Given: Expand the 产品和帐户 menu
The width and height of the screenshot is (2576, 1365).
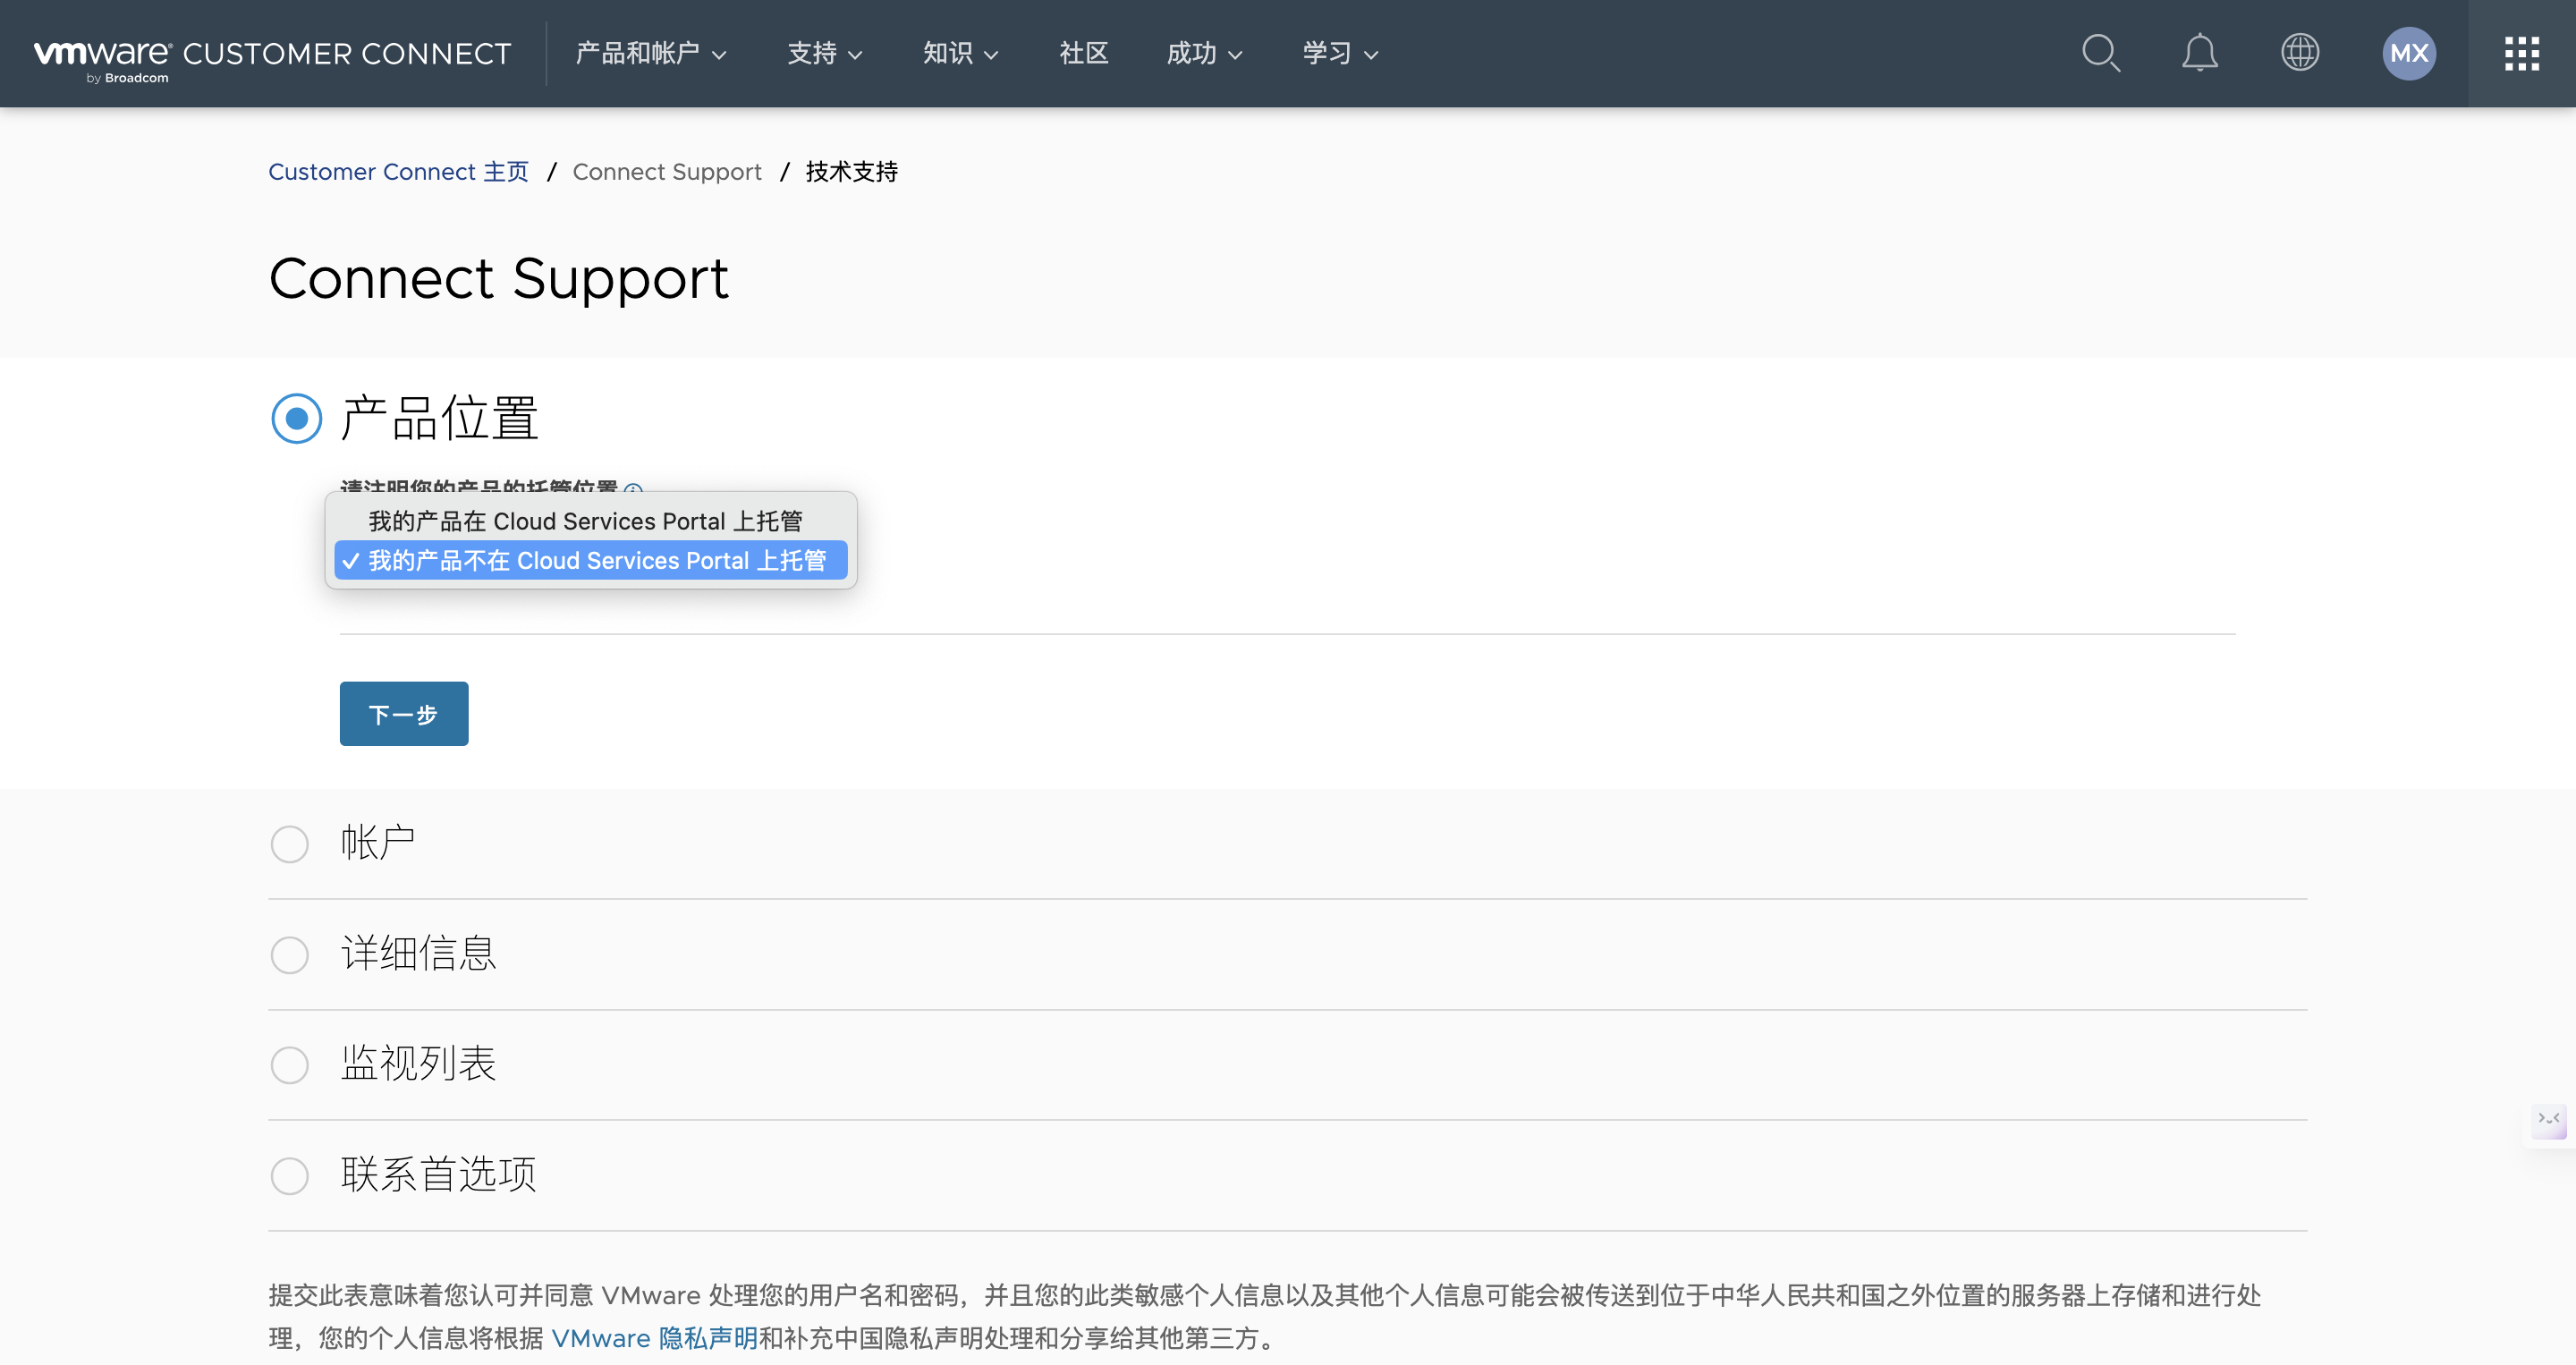Looking at the screenshot, I should tap(651, 53).
